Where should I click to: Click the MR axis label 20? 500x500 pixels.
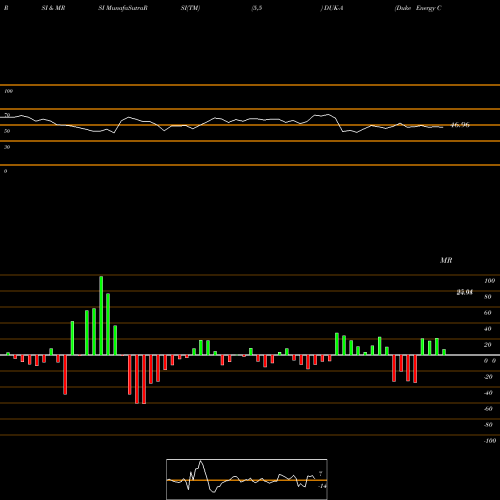click(x=488, y=345)
